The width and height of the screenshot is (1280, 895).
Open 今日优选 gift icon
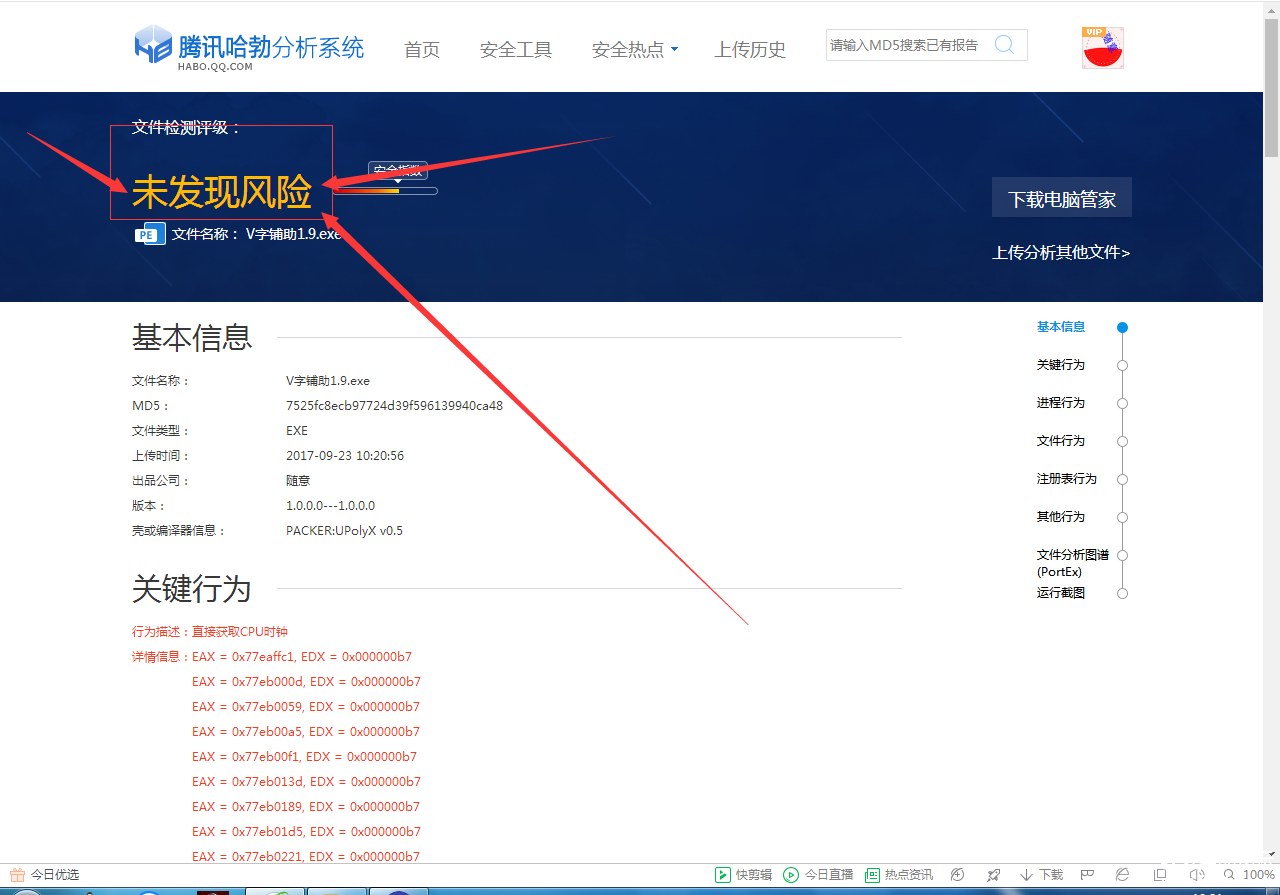pyautogui.click(x=17, y=875)
